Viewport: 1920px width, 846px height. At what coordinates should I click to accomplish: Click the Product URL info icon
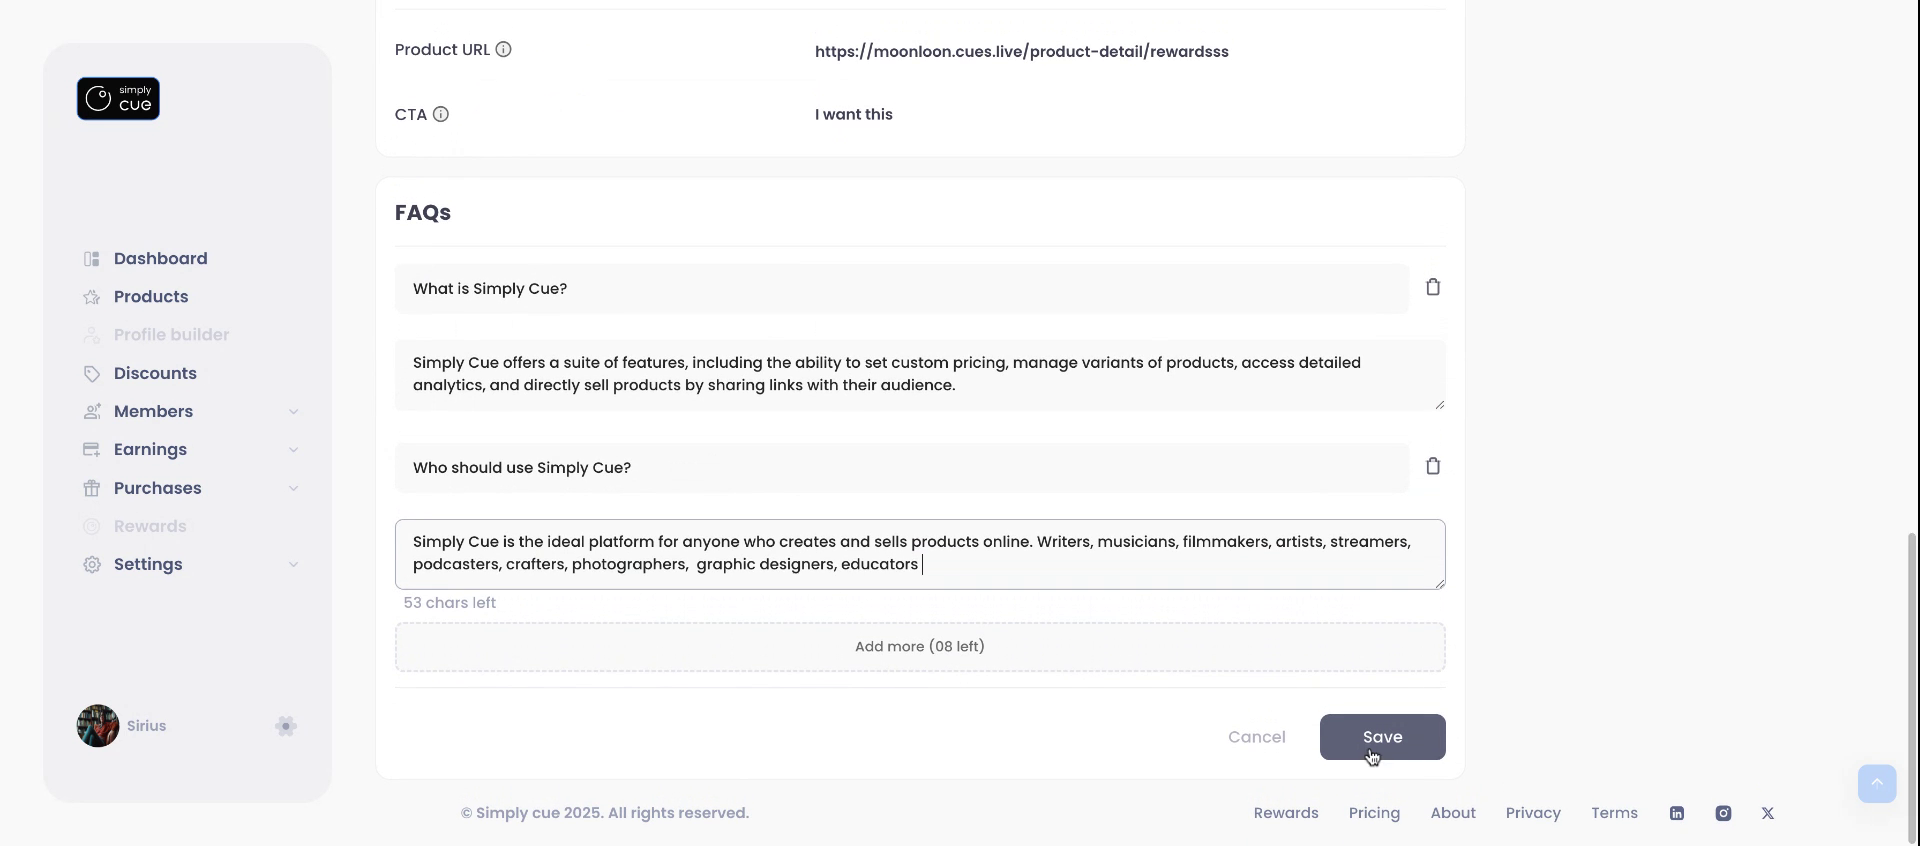[504, 50]
